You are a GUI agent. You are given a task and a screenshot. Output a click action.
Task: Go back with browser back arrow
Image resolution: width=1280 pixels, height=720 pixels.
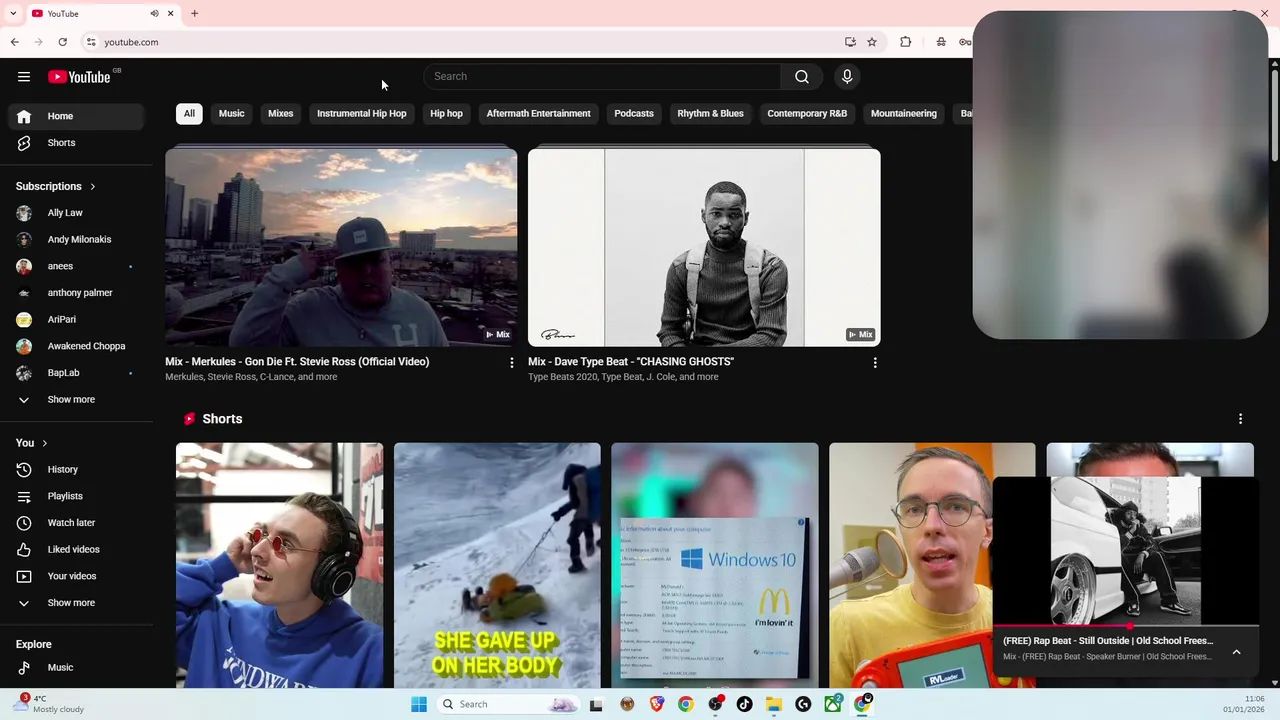click(x=14, y=42)
